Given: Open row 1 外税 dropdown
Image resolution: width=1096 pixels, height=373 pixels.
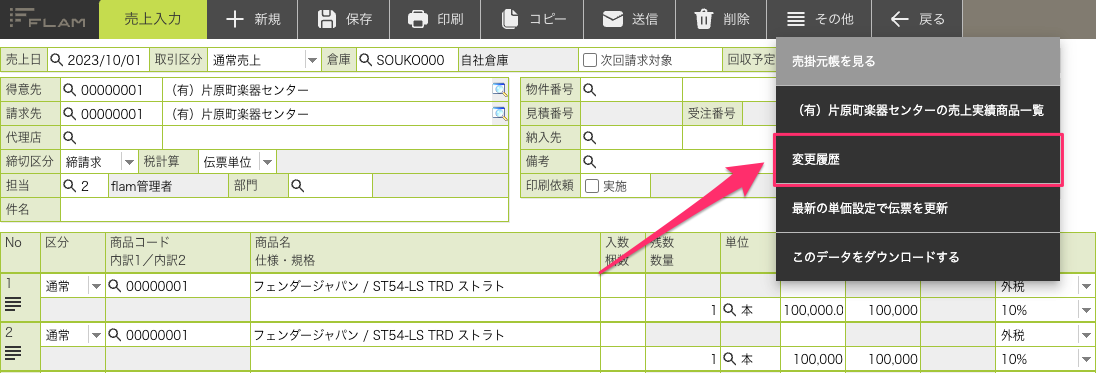Looking at the screenshot, I should [x=1087, y=286].
